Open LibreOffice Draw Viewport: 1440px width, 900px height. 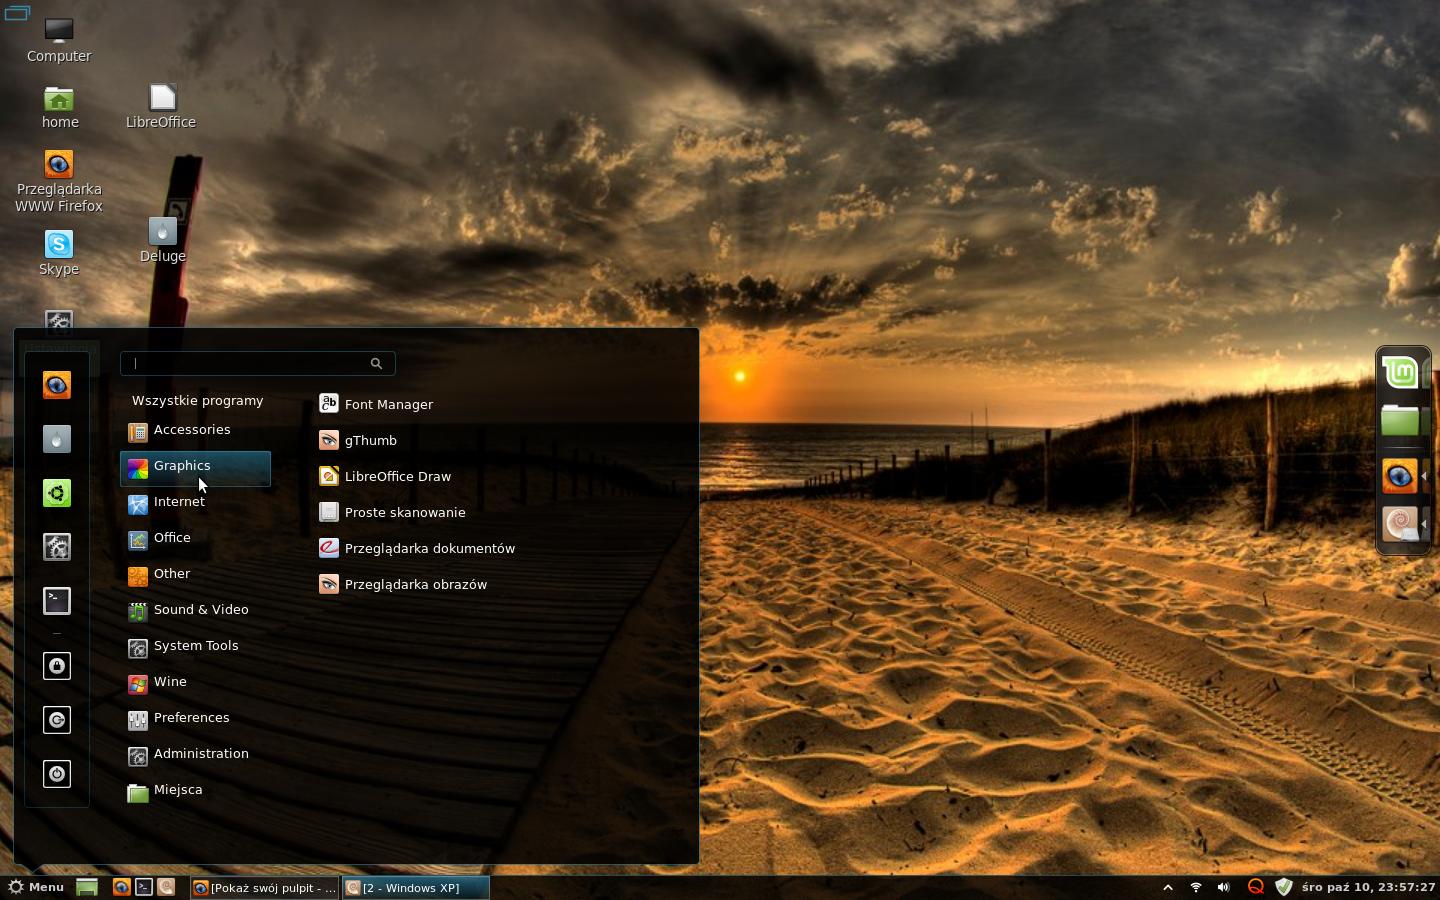pyautogui.click(x=385, y=476)
